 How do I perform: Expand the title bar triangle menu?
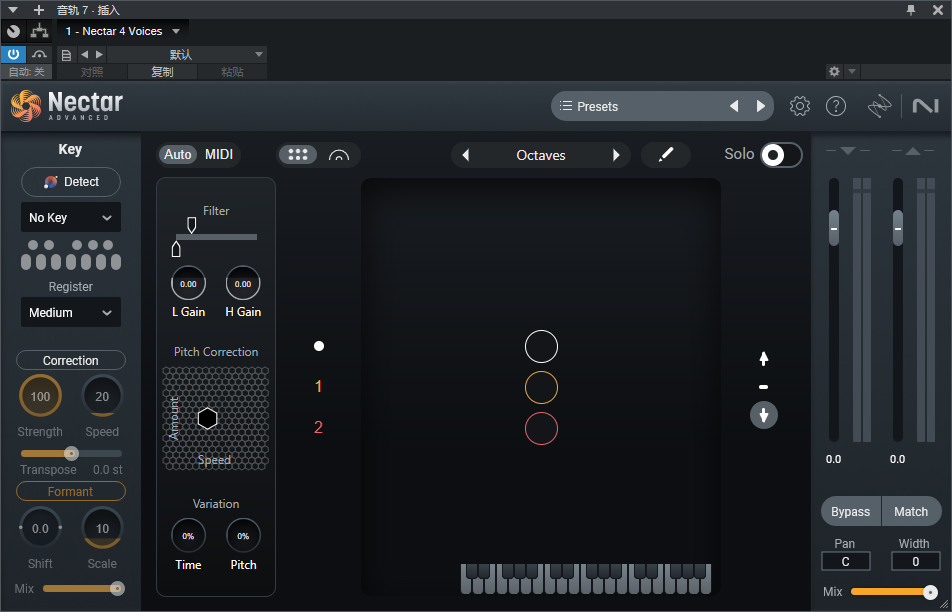(x=13, y=10)
